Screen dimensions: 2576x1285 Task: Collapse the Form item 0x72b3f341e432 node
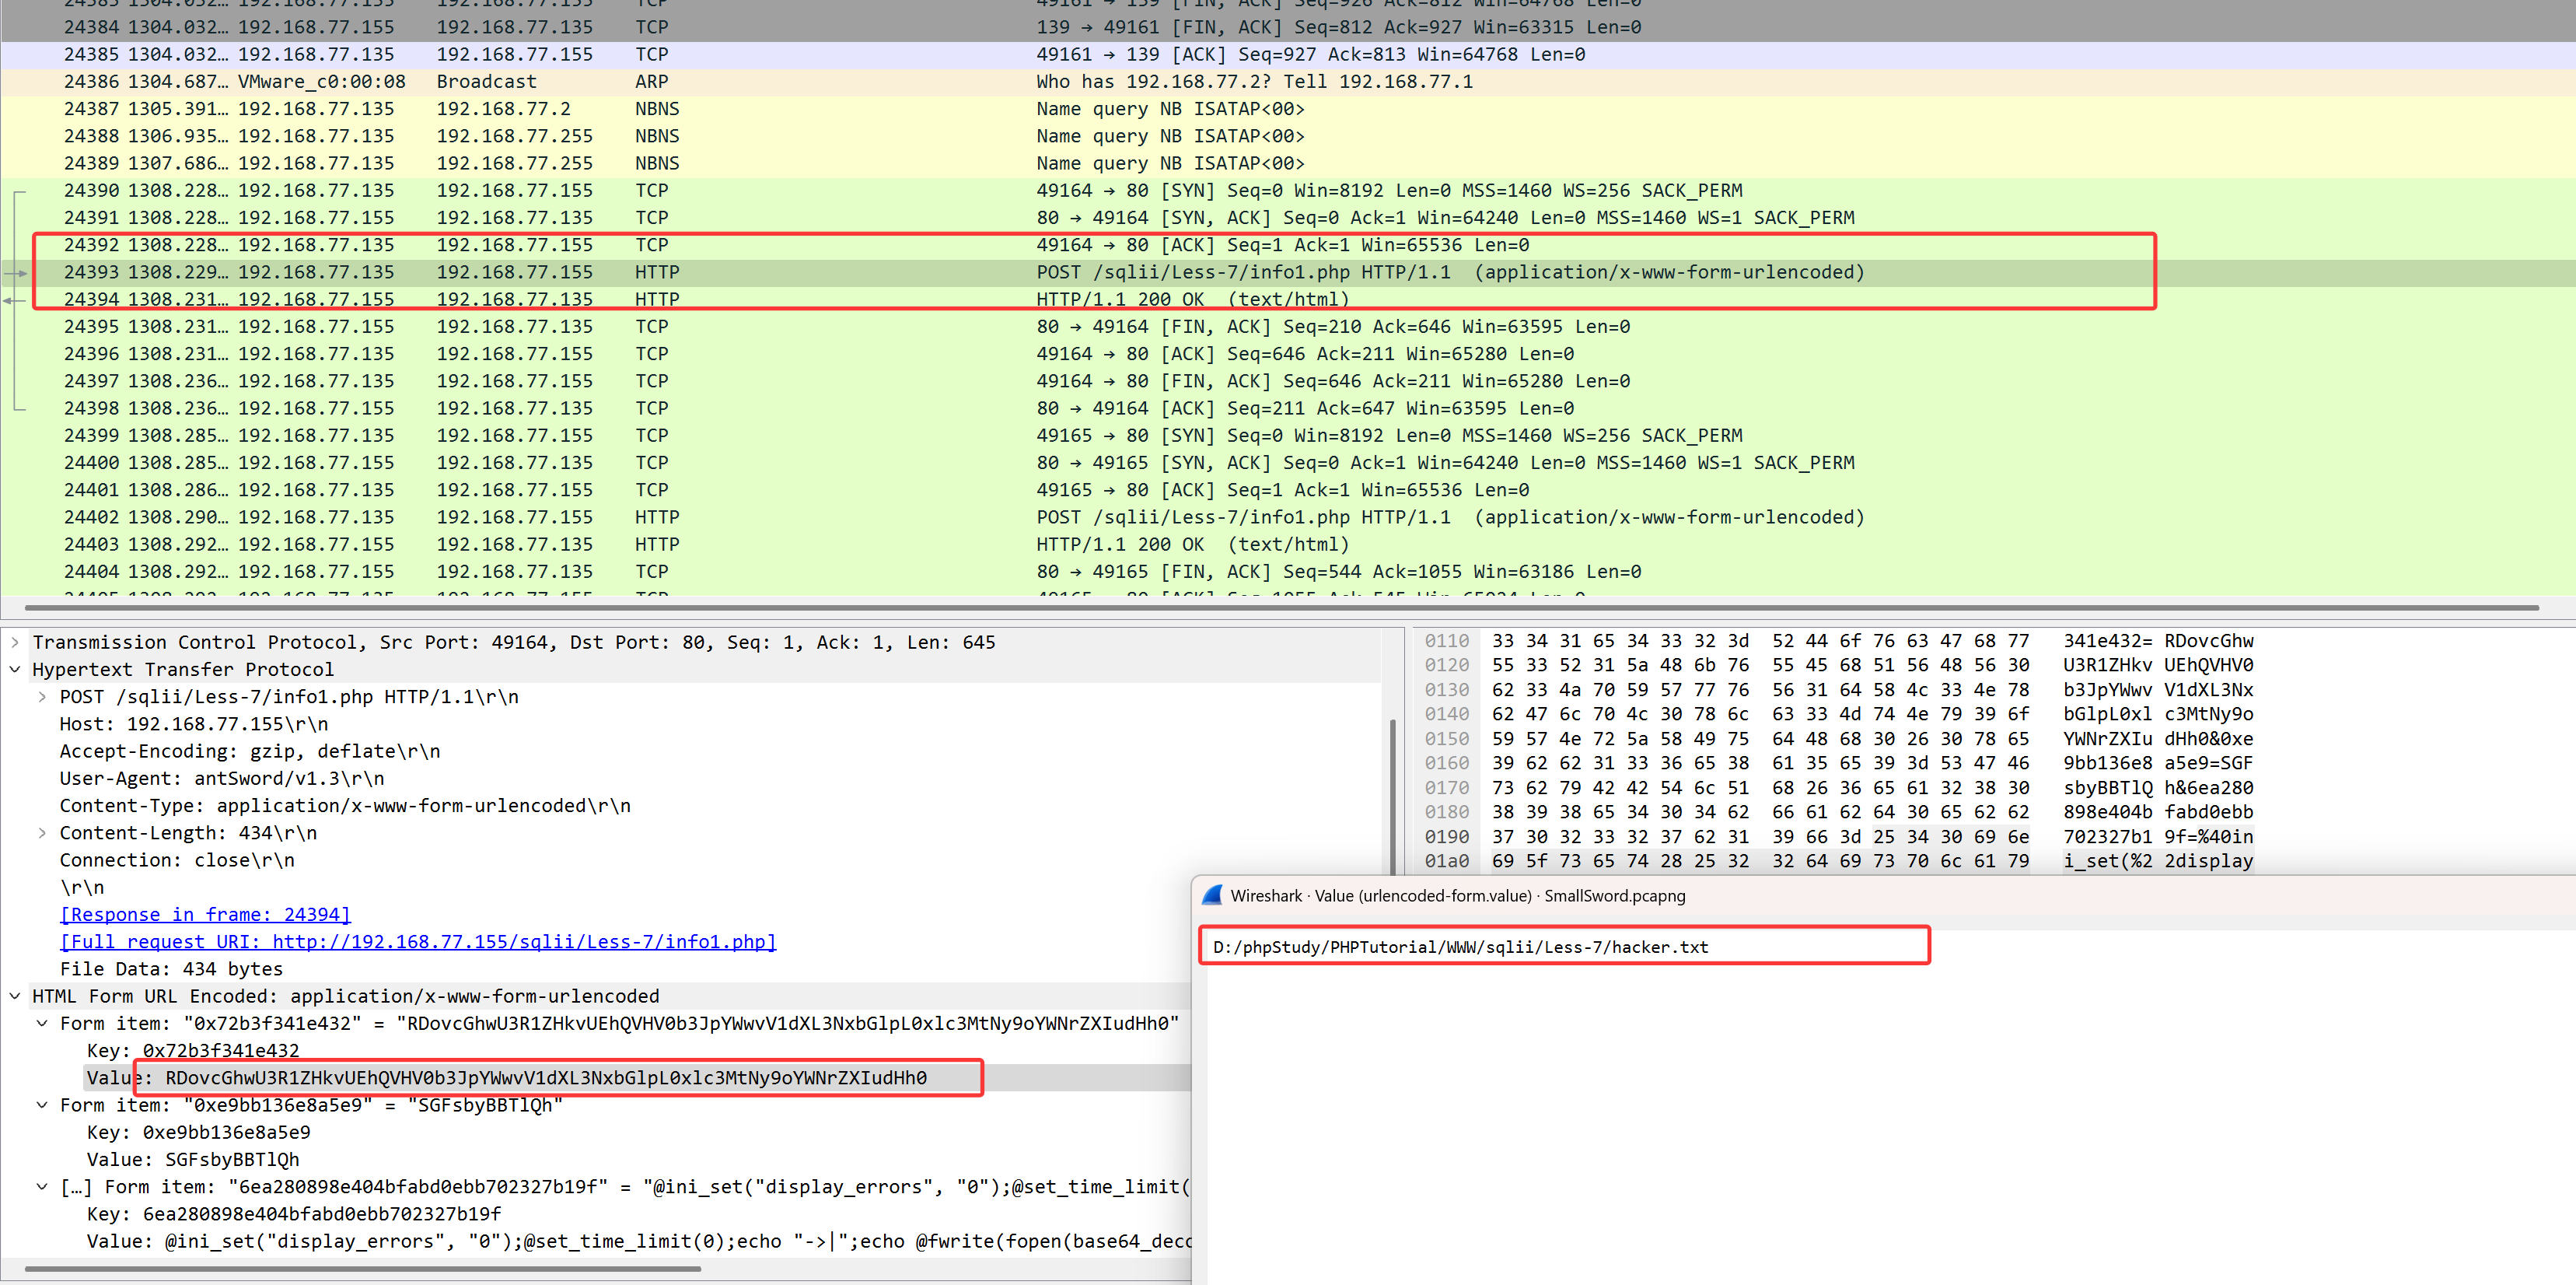[x=42, y=1023]
